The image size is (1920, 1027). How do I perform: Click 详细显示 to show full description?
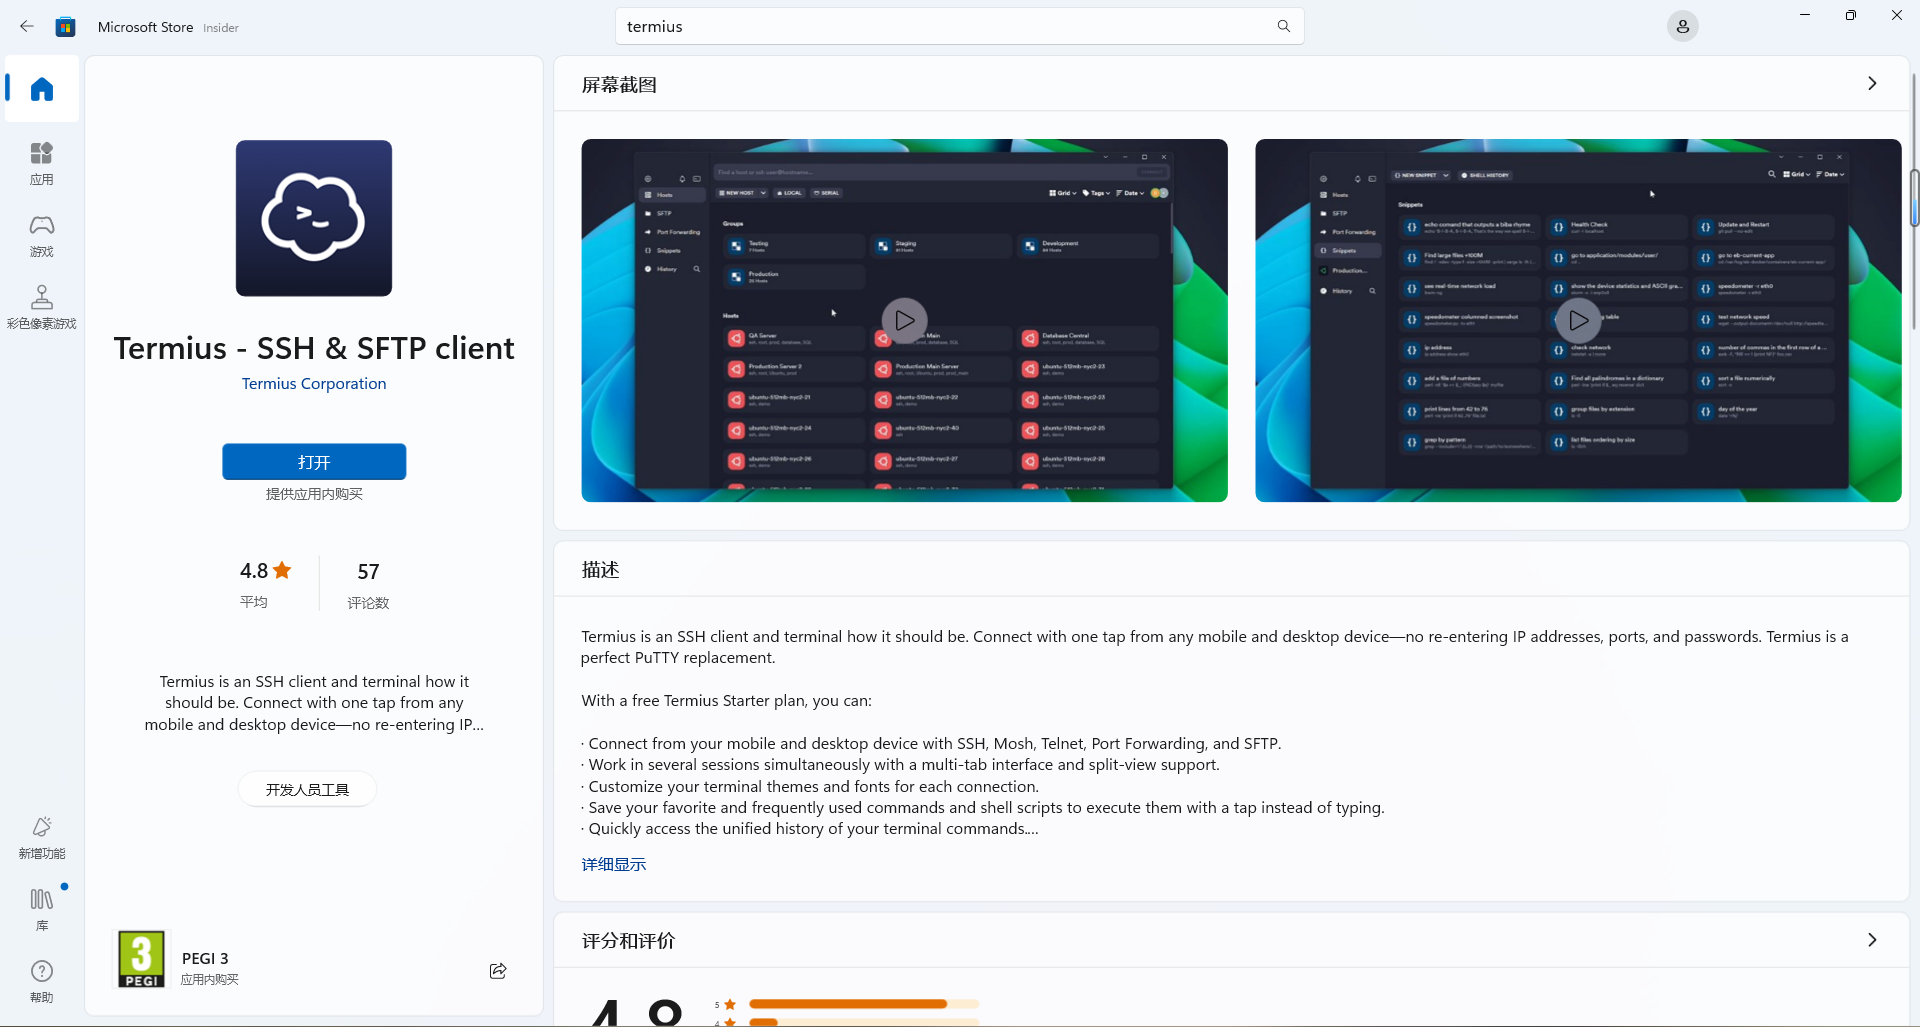[x=614, y=864]
